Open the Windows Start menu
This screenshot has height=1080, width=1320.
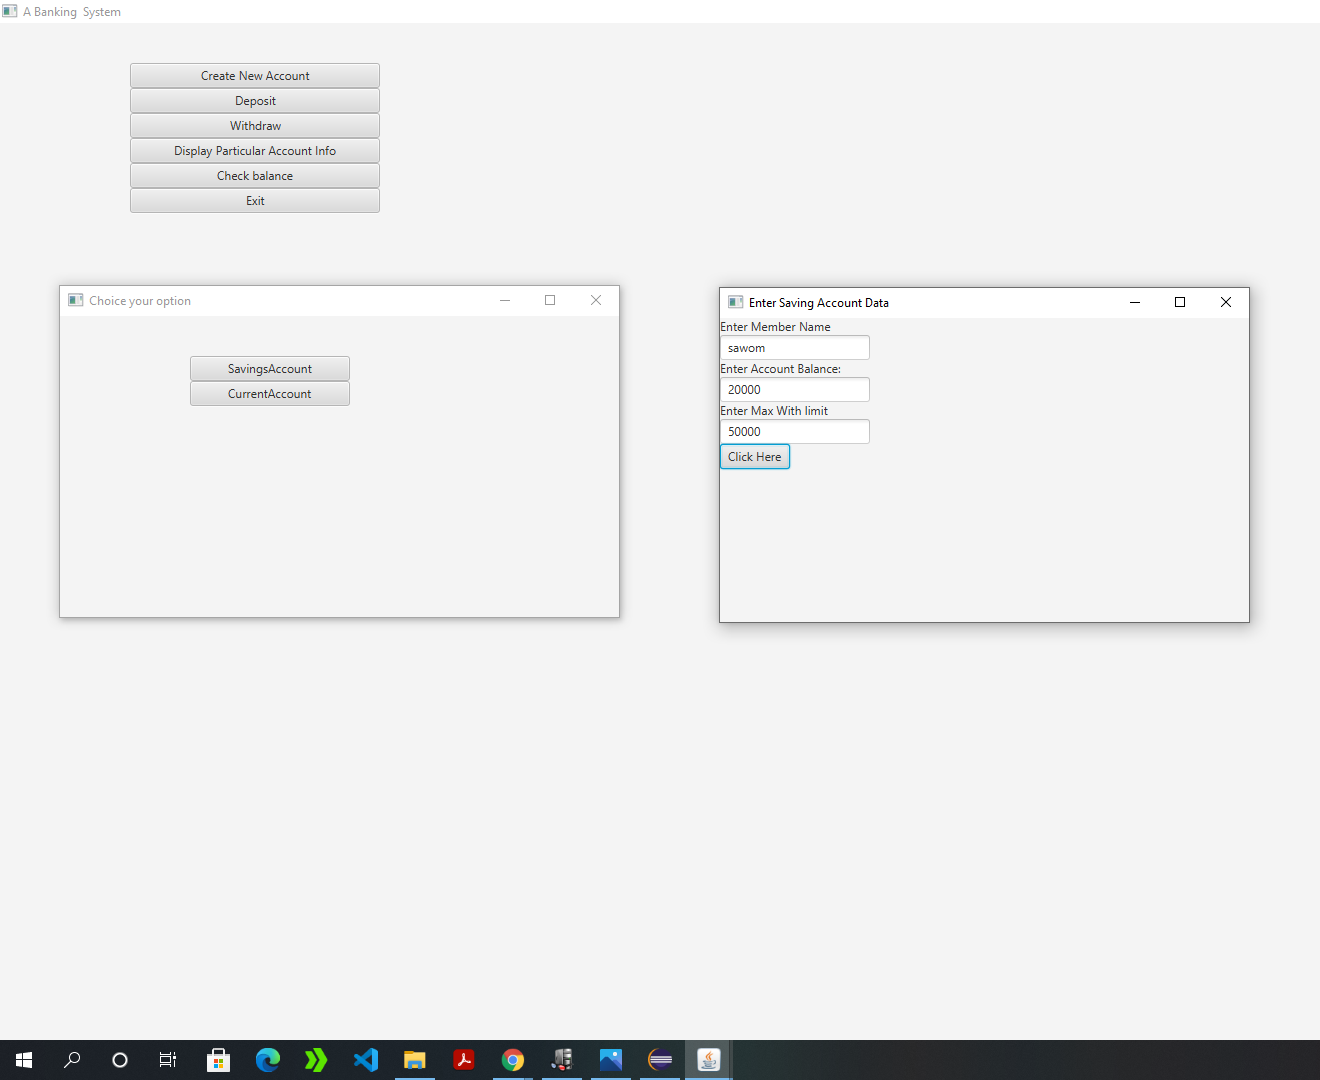click(x=24, y=1060)
